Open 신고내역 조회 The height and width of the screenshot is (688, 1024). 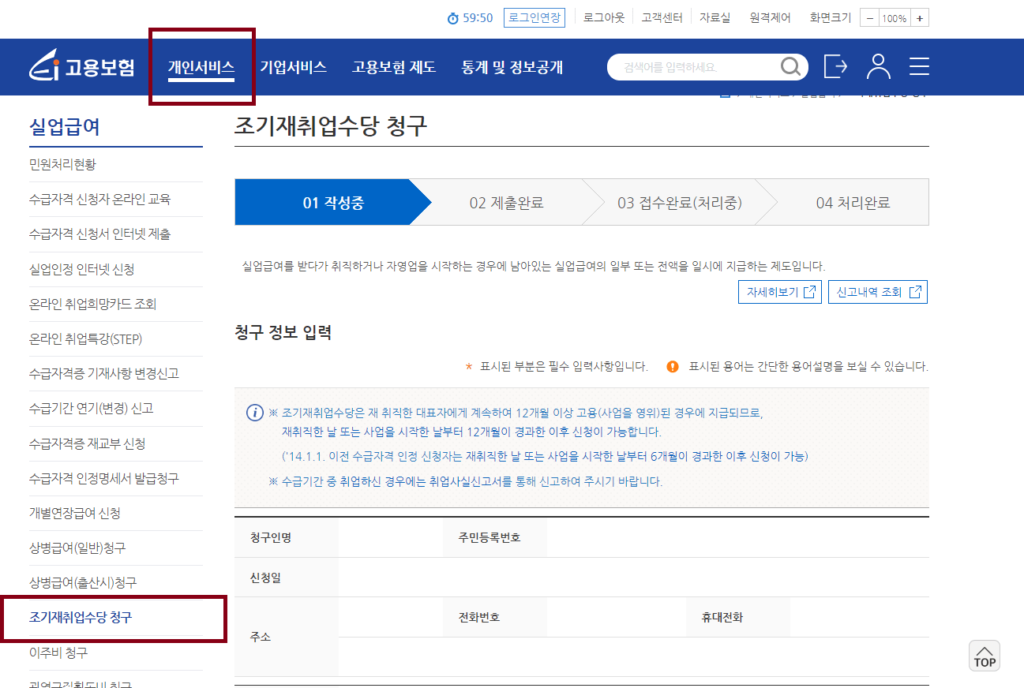click(x=877, y=290)
